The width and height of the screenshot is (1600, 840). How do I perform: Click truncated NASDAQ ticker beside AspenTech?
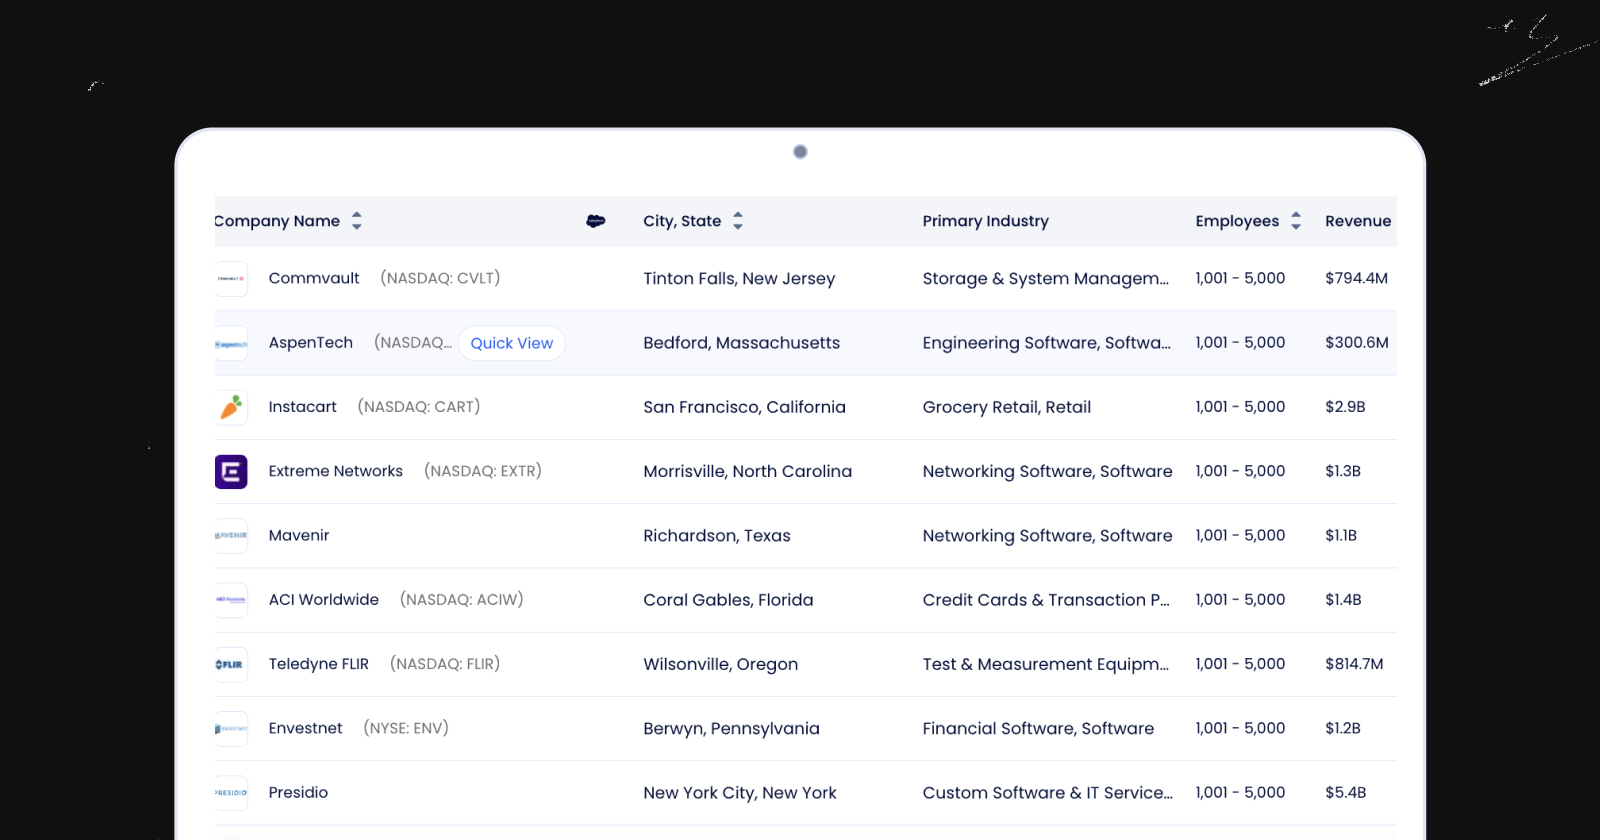tap(413, 342)
